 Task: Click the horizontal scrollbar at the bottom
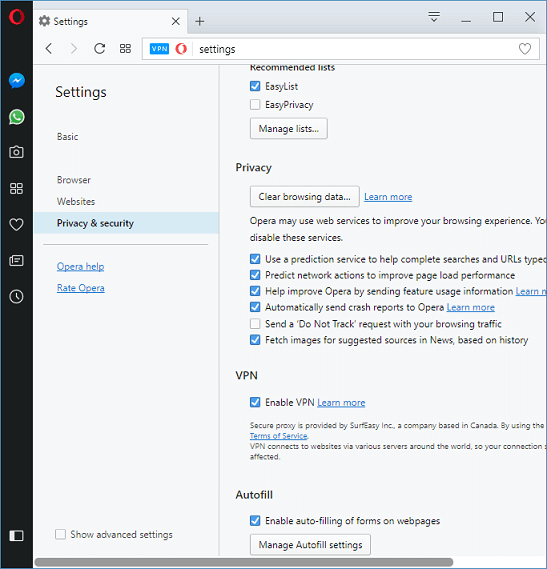pyautogui.click(x=244, y=562)
